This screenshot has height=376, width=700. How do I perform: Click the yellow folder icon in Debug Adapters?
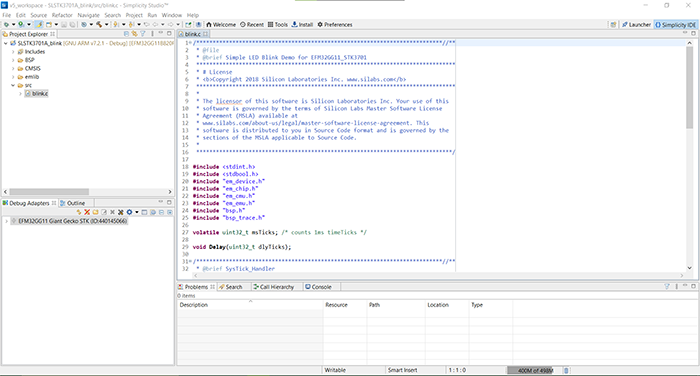point(96,212)
